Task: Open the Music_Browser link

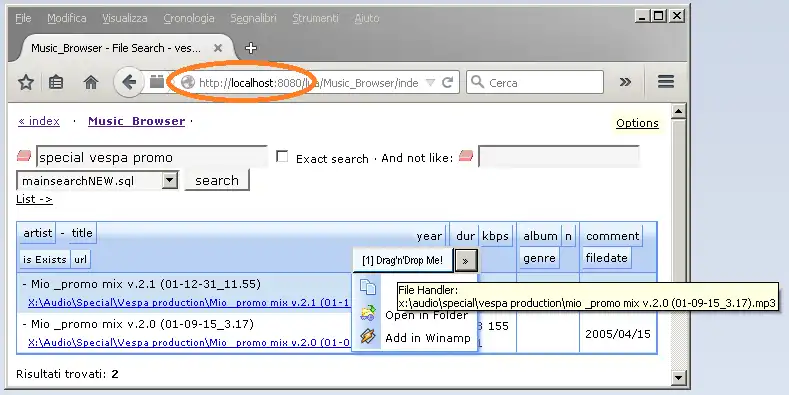Action: (x=136, y=121)
